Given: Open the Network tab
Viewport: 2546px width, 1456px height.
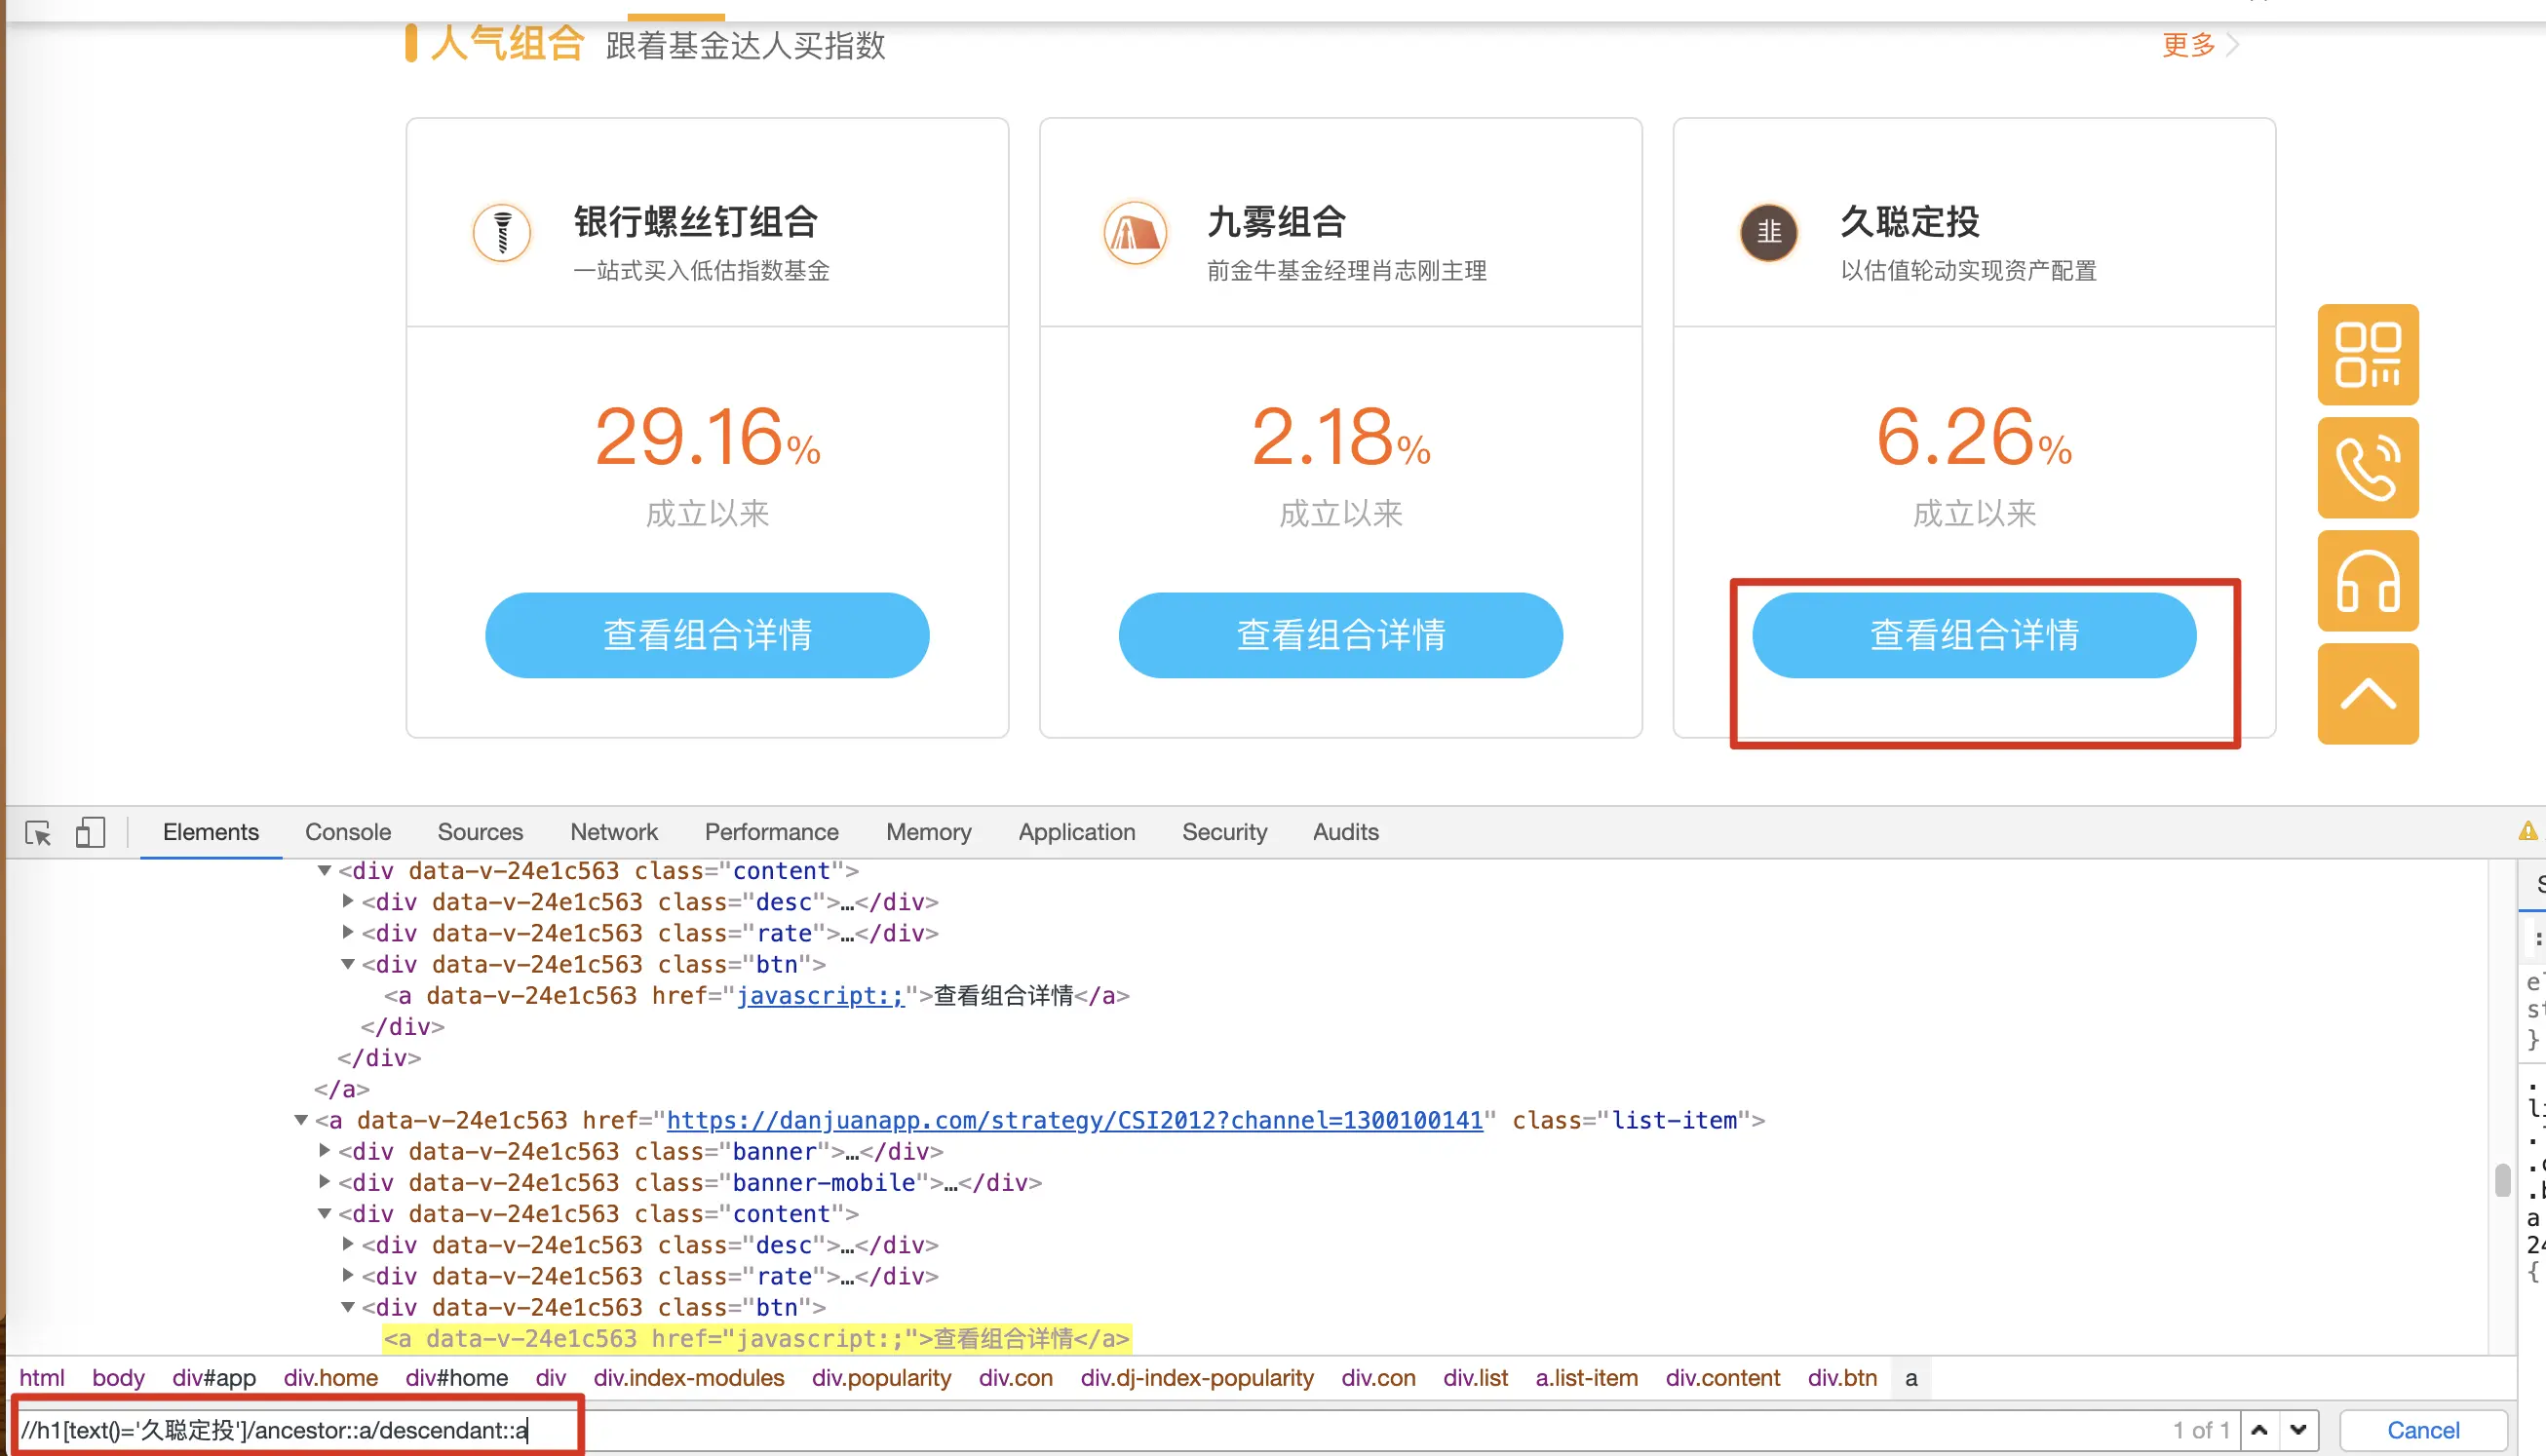Looking at the screenshot, I should point(613,832).
